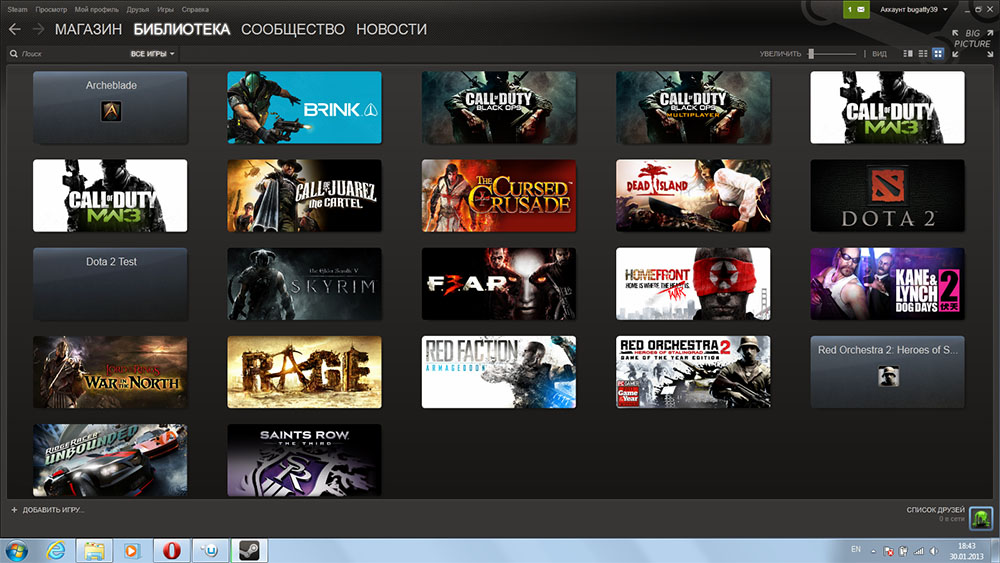This screenshot has width=1000, height=563.
Task: Open the friends list avatar icon
Action: pyautogui.click(x=981, y=516)
